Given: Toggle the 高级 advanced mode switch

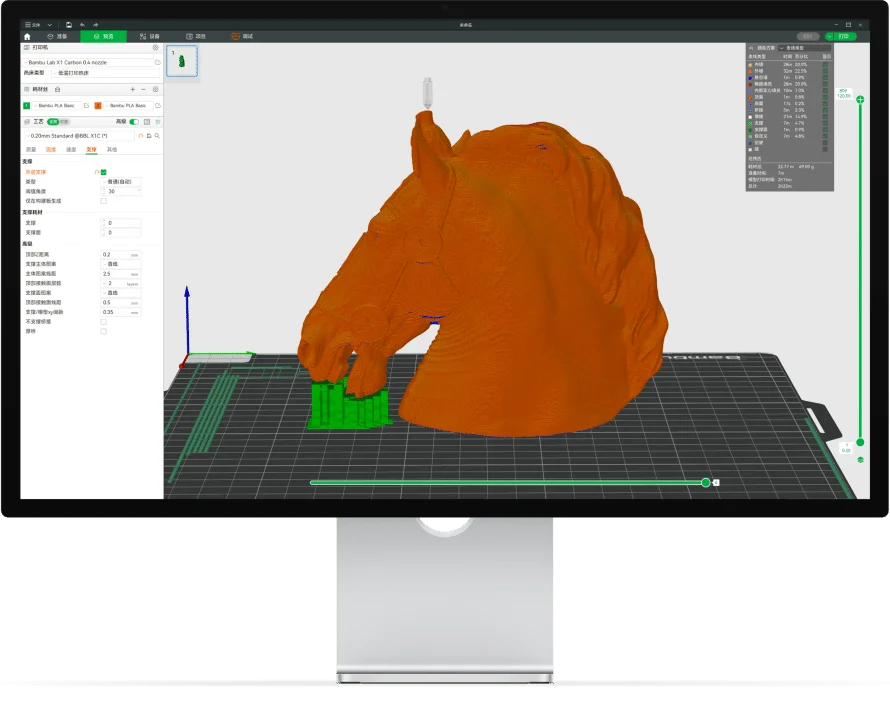Looking at the screenshot, I should [134, 122].
